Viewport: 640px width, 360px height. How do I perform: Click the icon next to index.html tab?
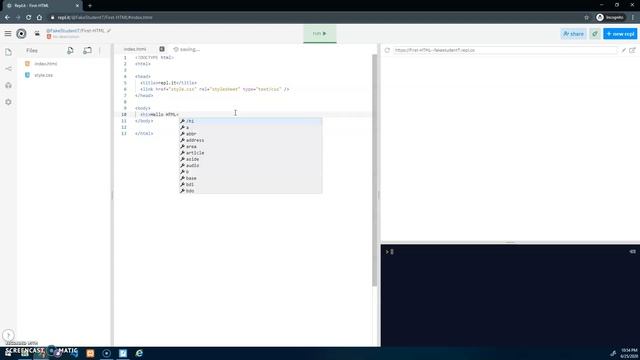pos(162,49)
